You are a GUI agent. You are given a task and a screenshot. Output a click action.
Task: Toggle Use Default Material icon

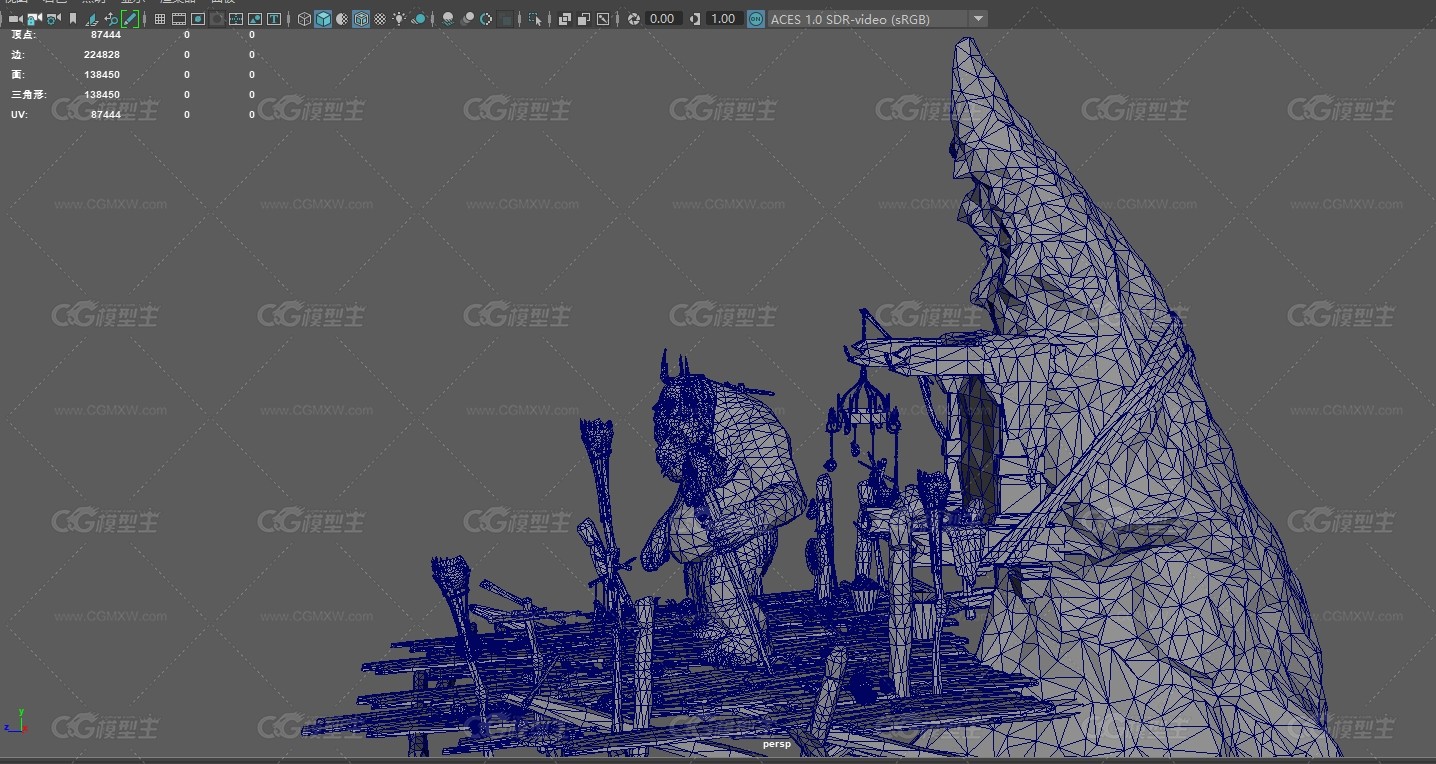click(x=342, y=19)
